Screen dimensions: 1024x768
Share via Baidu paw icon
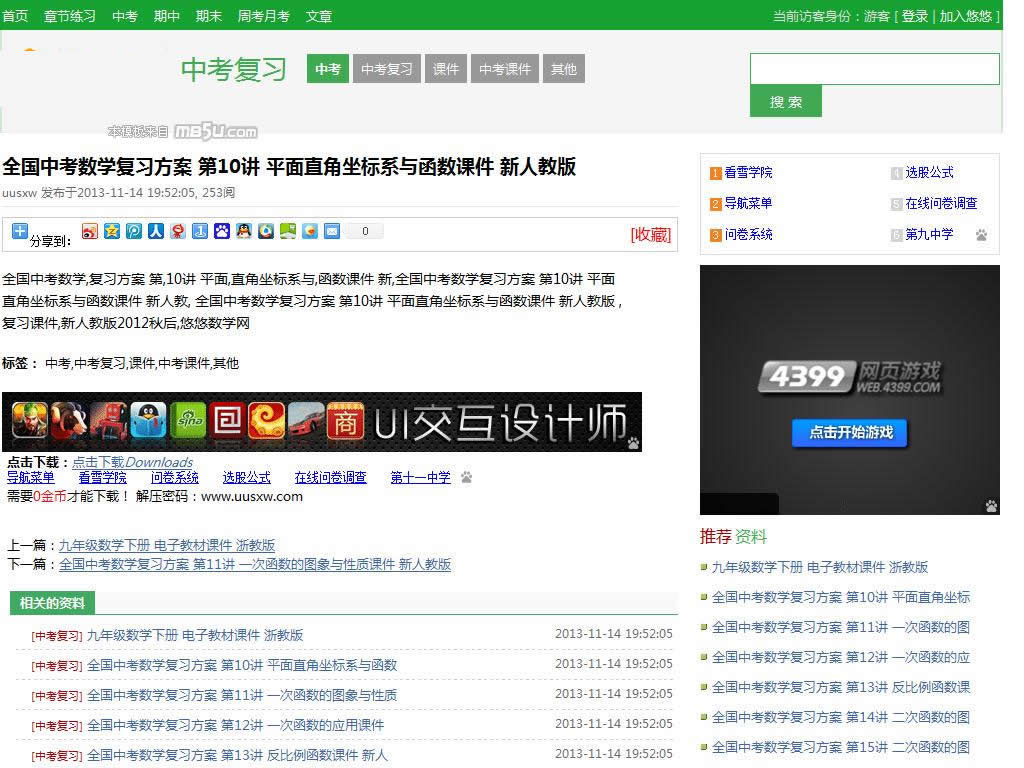[x=222, y=231]
